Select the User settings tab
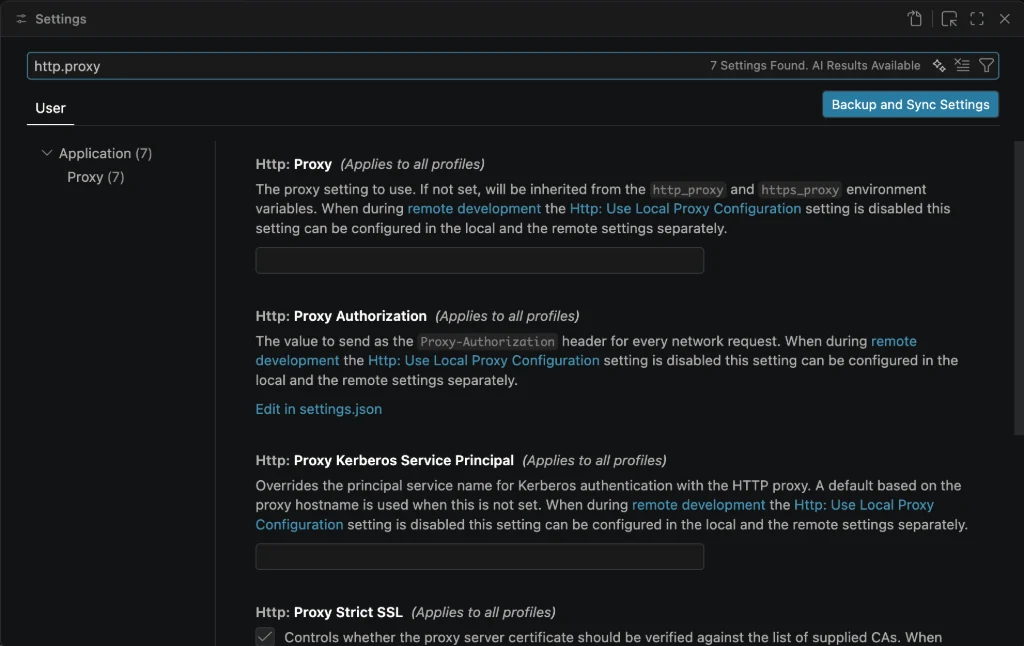The width and height of the screenshot is (1024, 646). (x=50, y=108)
